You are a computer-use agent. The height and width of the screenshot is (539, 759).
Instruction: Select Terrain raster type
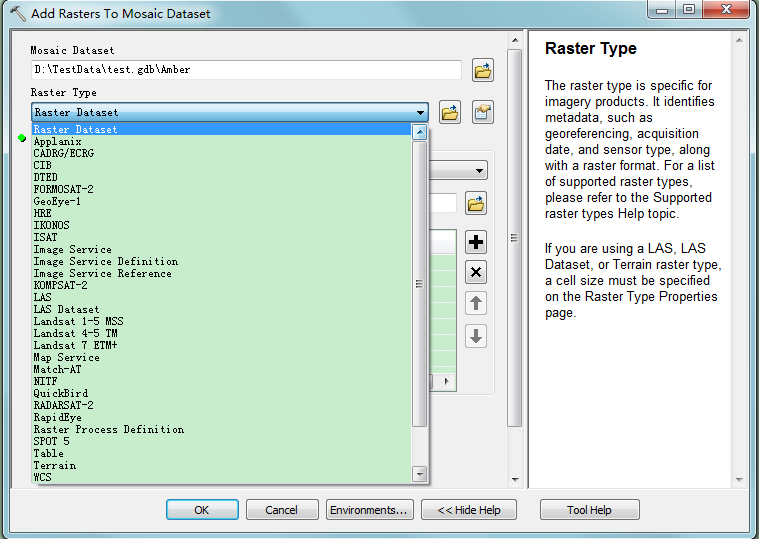(x=222, y=465)
